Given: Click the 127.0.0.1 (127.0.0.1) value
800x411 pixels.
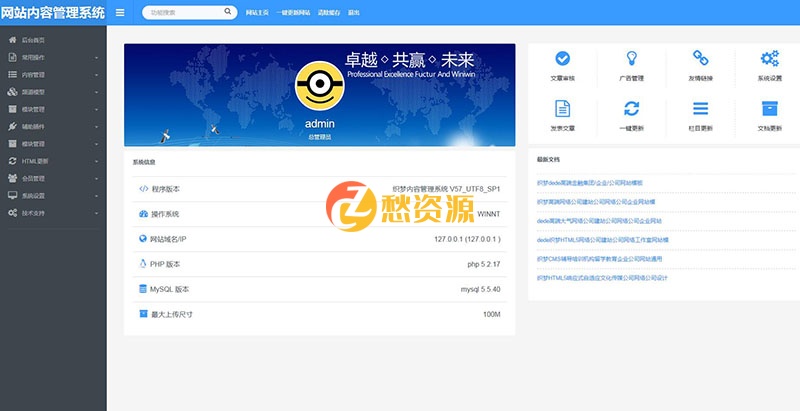Looking at the screenshot, I should pos(467,239).
